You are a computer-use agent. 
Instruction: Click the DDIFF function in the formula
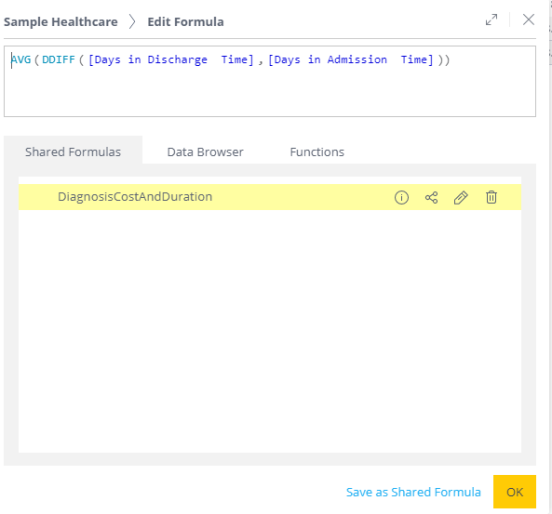pyautogui.click(x=58, y=59)
